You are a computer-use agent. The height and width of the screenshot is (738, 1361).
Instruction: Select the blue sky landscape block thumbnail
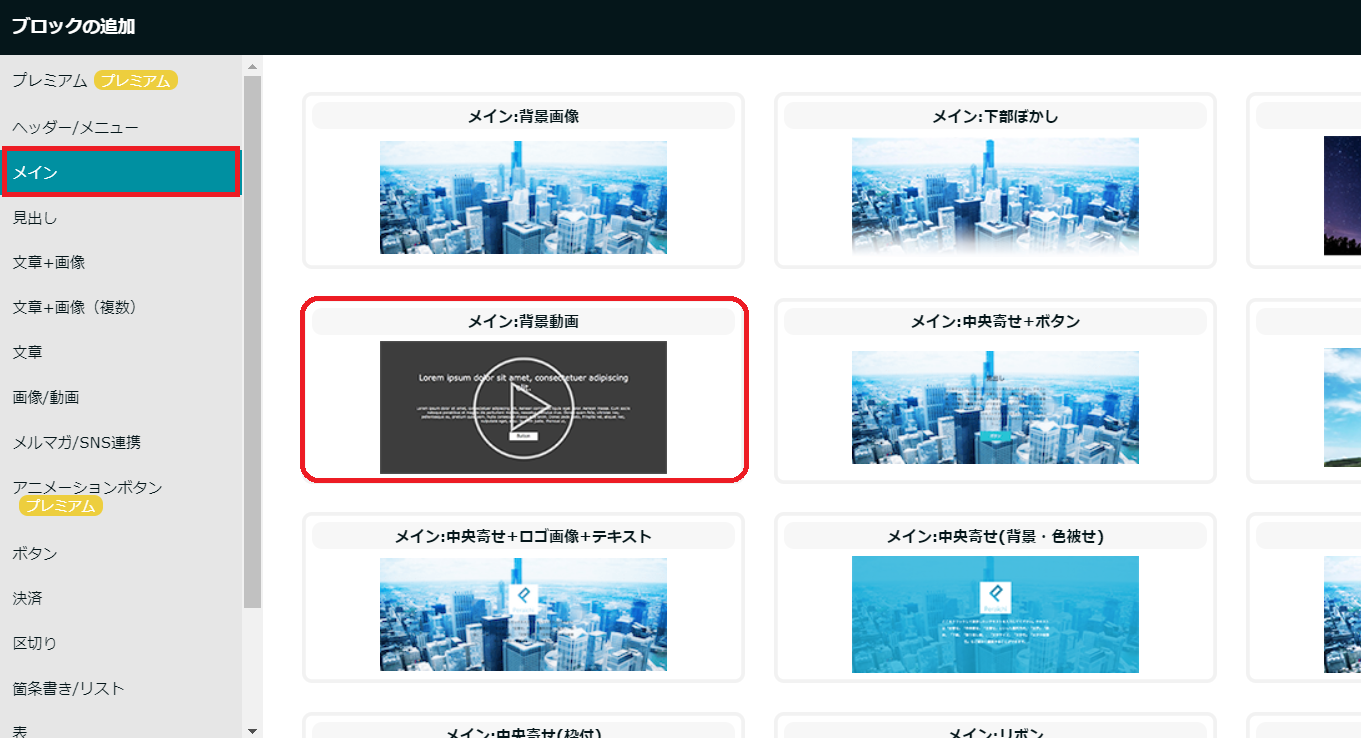1342,407
